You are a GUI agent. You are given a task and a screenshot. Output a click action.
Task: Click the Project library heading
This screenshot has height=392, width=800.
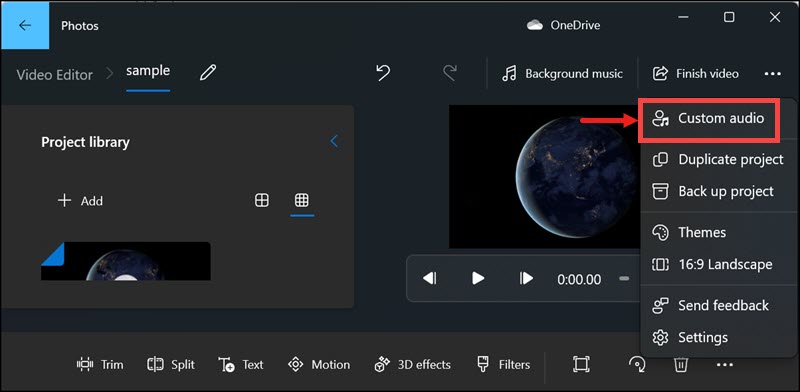[85, 142]
